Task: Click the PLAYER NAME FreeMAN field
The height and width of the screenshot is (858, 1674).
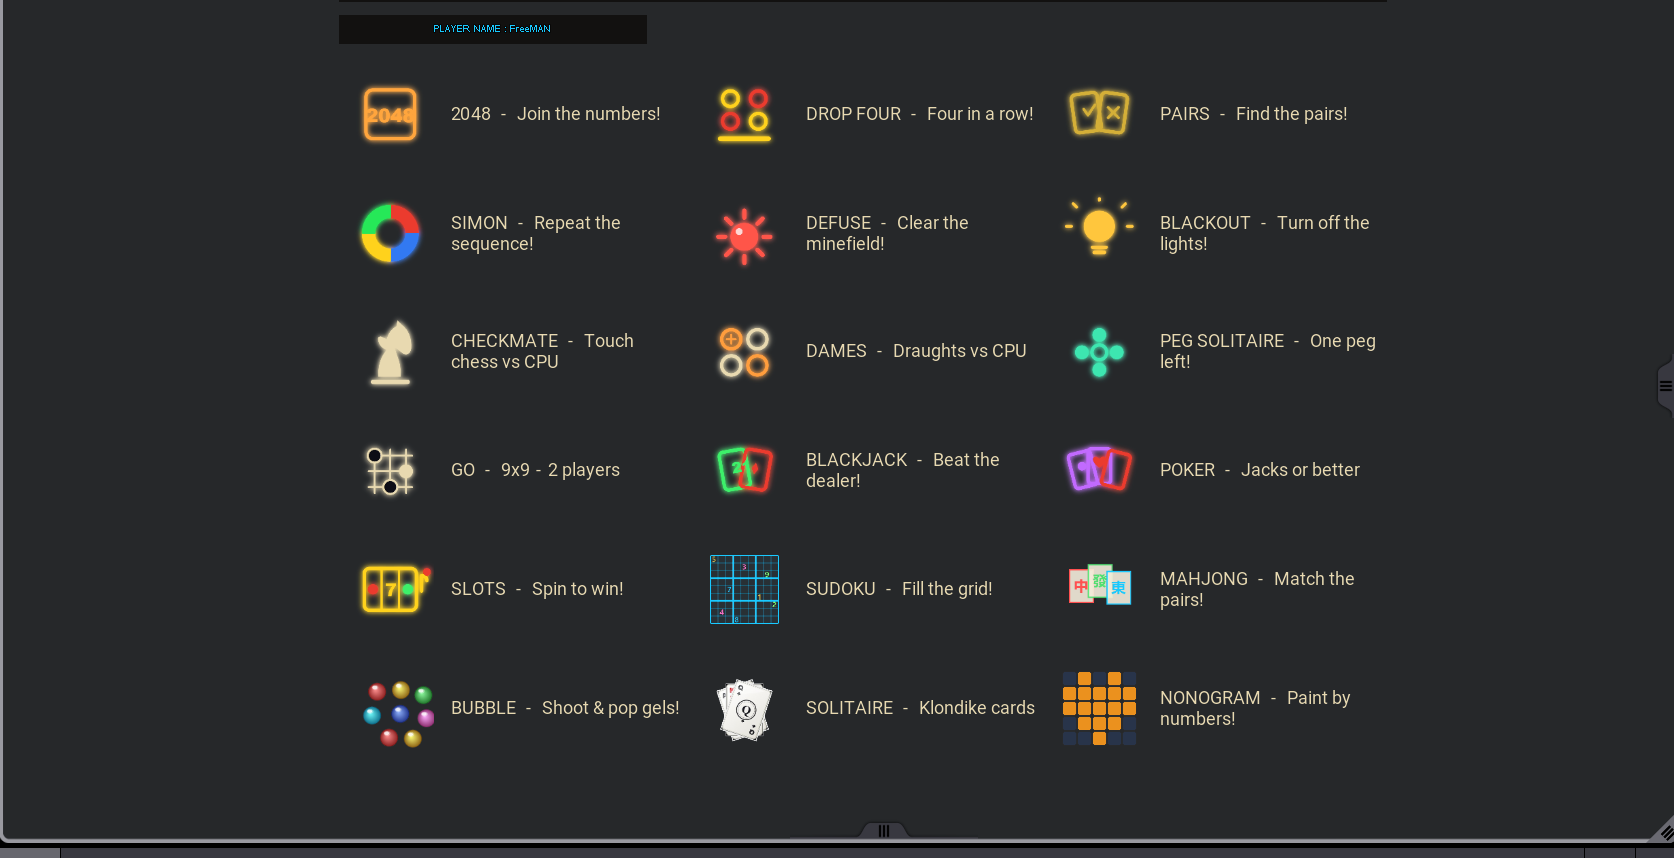Action: pyautogui.click(x=493, y=29)
